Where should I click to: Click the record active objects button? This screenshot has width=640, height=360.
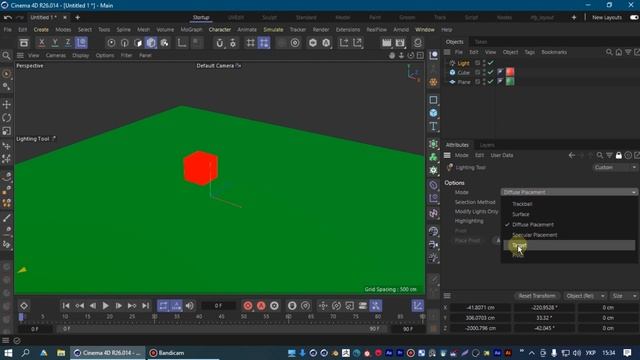tap(248, 306)
